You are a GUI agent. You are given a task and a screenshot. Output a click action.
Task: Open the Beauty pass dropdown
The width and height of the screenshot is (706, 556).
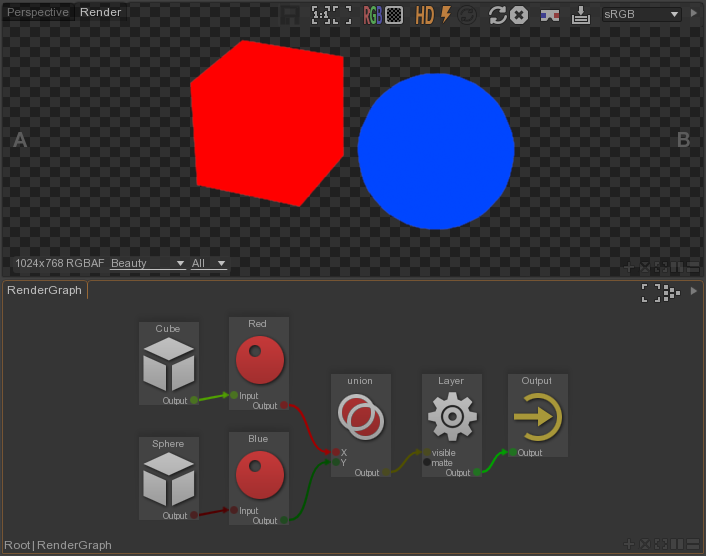pos(147,263)
